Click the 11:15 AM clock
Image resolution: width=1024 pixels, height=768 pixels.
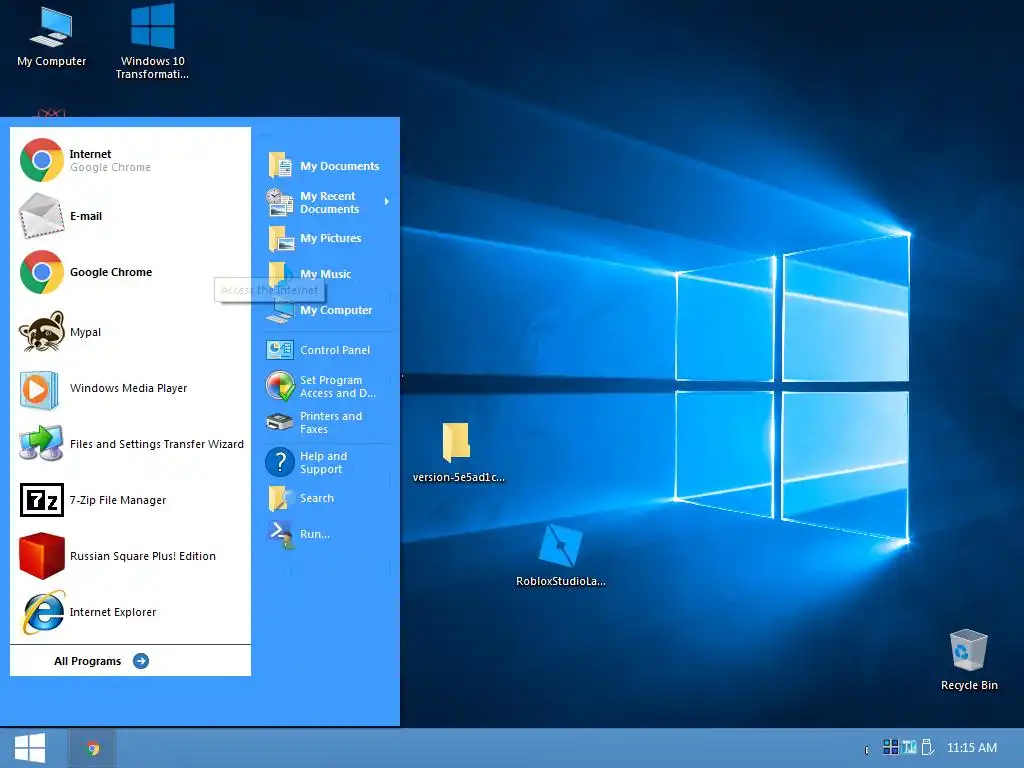[x=972, y=748]
